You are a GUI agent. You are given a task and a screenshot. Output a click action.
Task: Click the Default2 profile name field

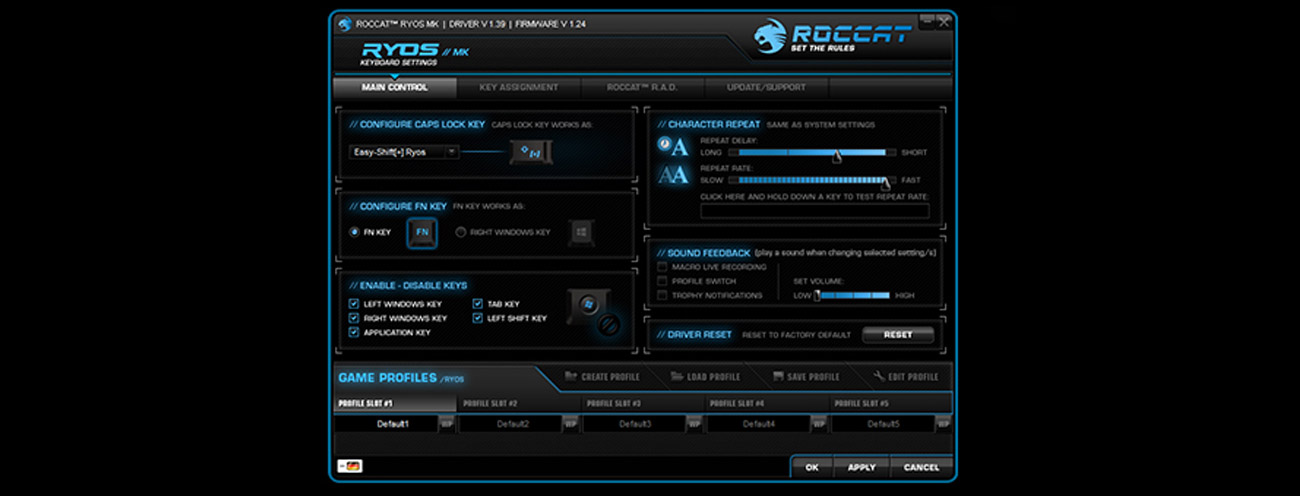click(x=511, y=424)
